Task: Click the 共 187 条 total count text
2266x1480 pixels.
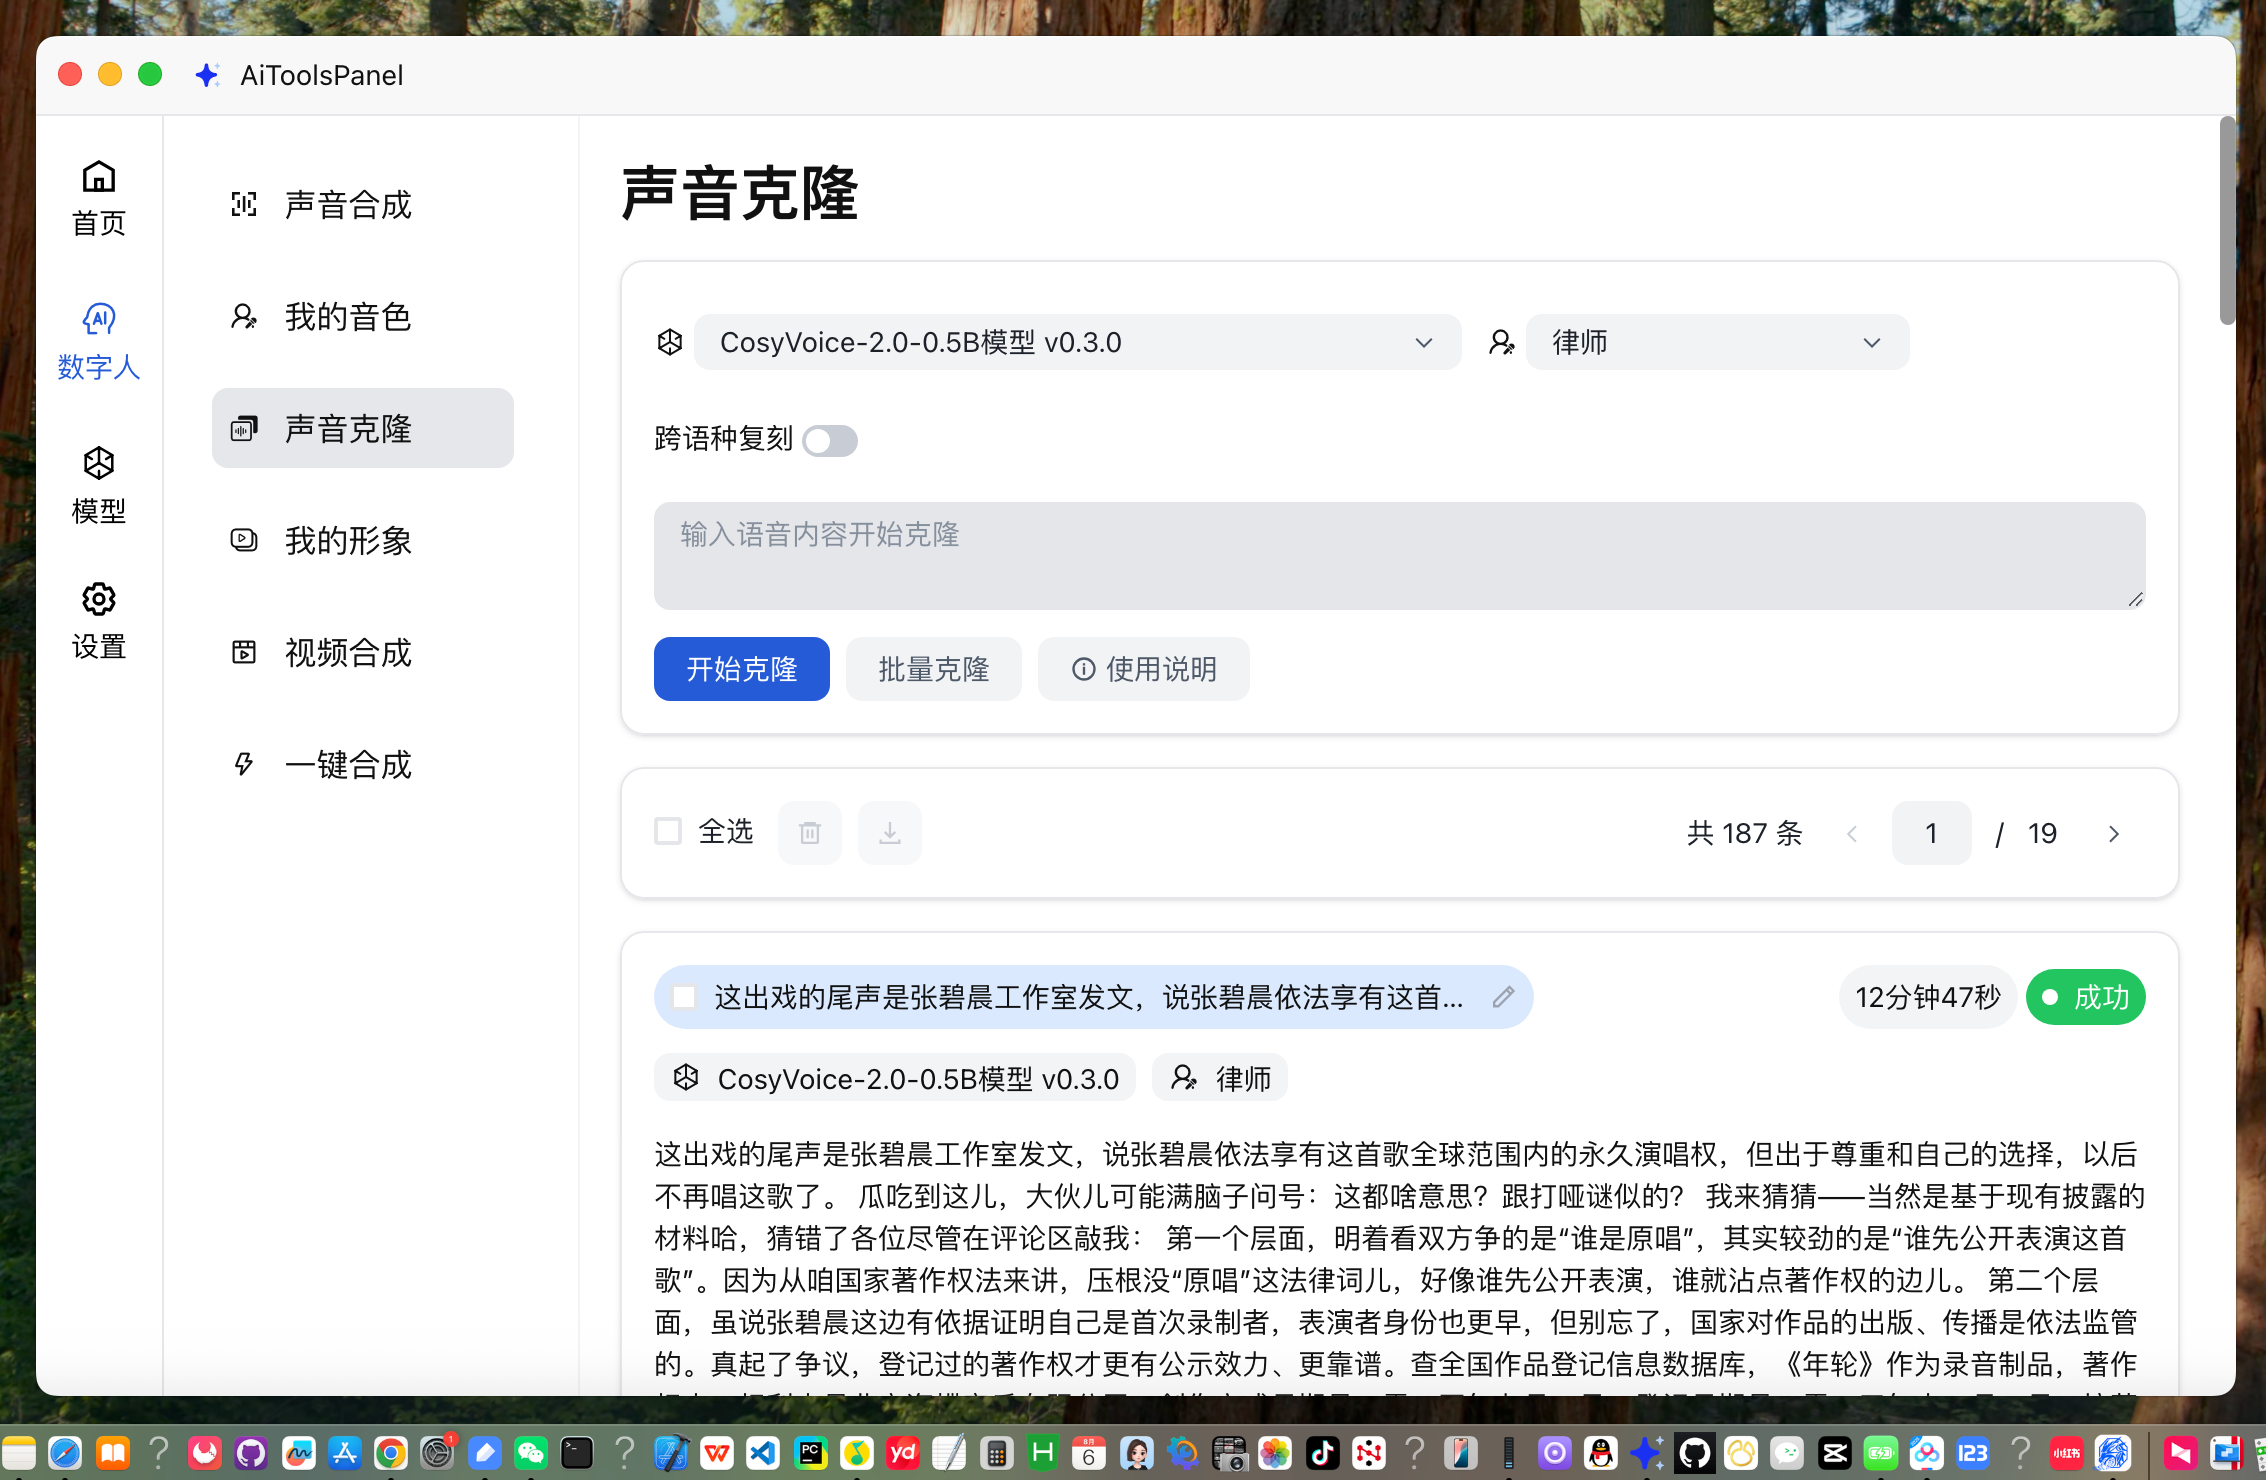Action: [1744, 833]
